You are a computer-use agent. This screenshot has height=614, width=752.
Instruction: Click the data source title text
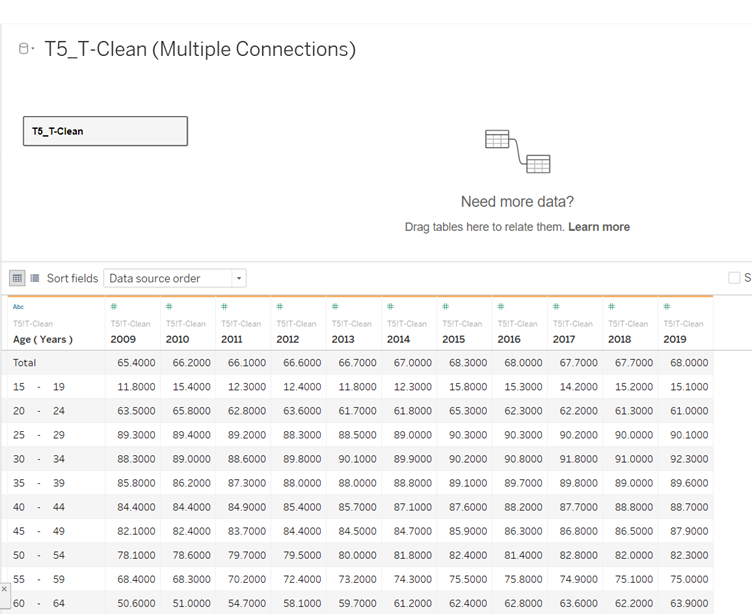point(200,49)
